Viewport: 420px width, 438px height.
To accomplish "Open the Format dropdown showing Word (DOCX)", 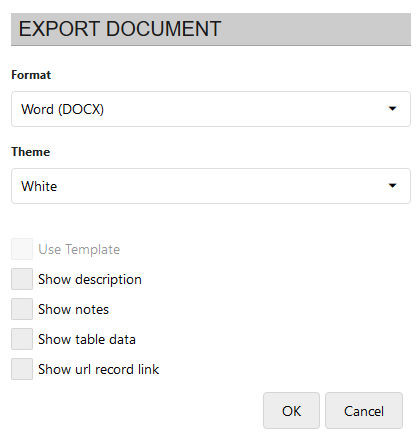I will tap(211, 109).
